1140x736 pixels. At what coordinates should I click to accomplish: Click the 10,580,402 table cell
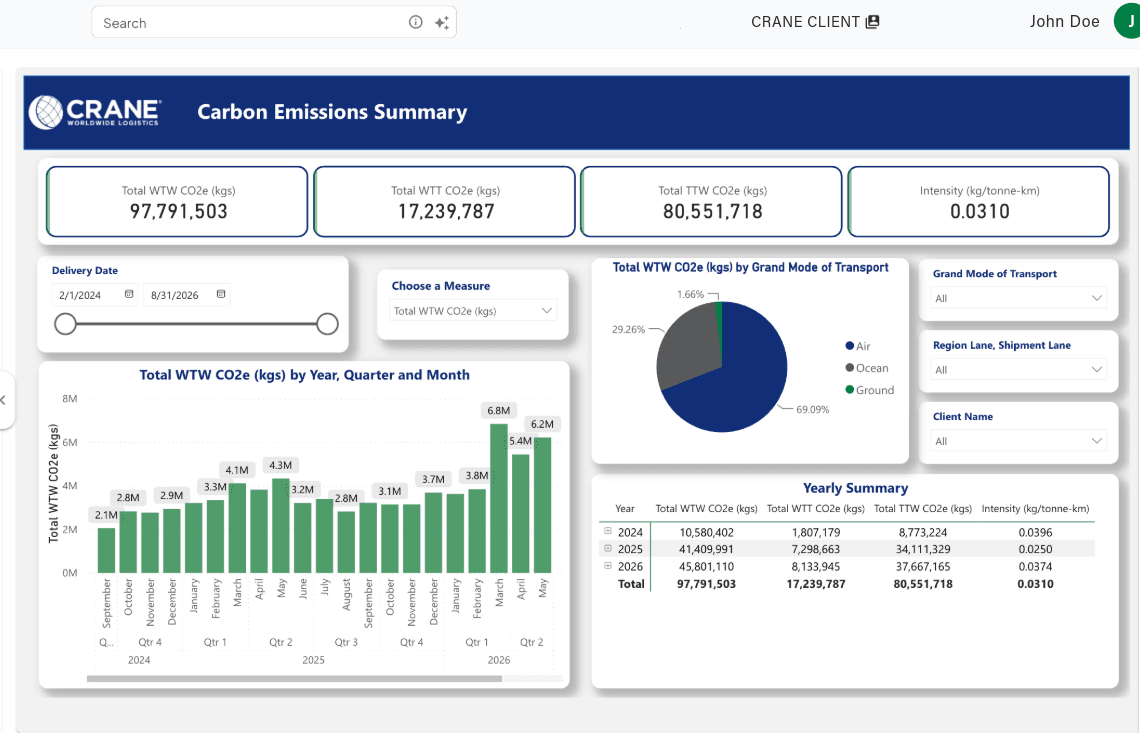coord(707,532)
